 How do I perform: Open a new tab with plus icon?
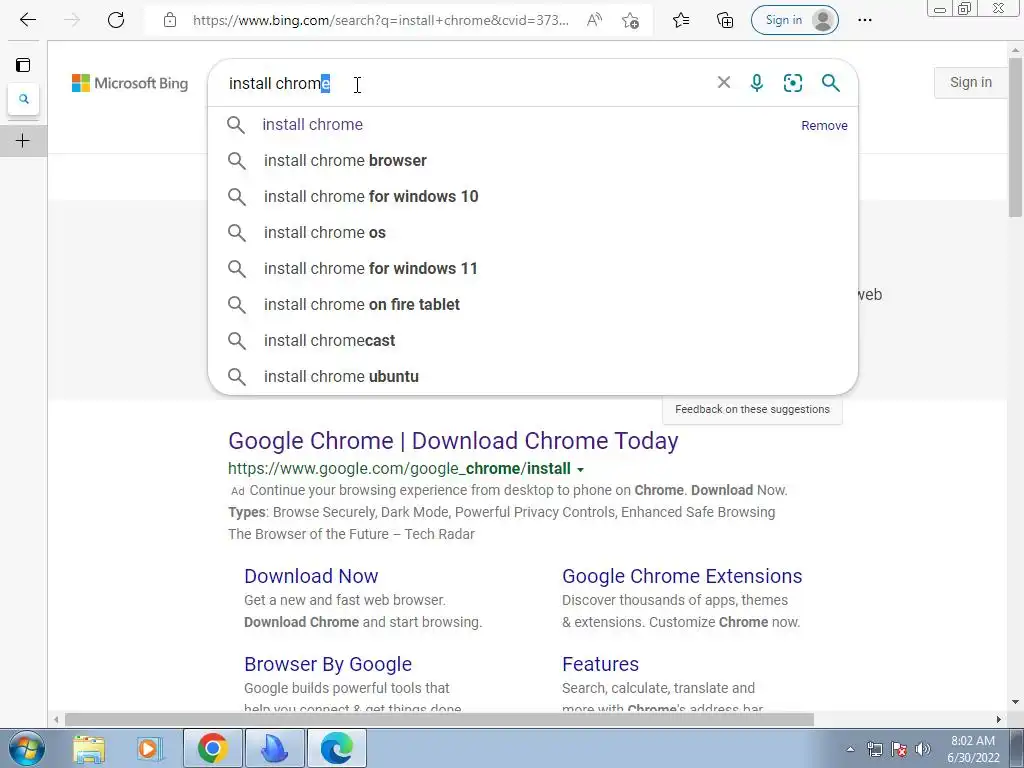tap(23, 140)
